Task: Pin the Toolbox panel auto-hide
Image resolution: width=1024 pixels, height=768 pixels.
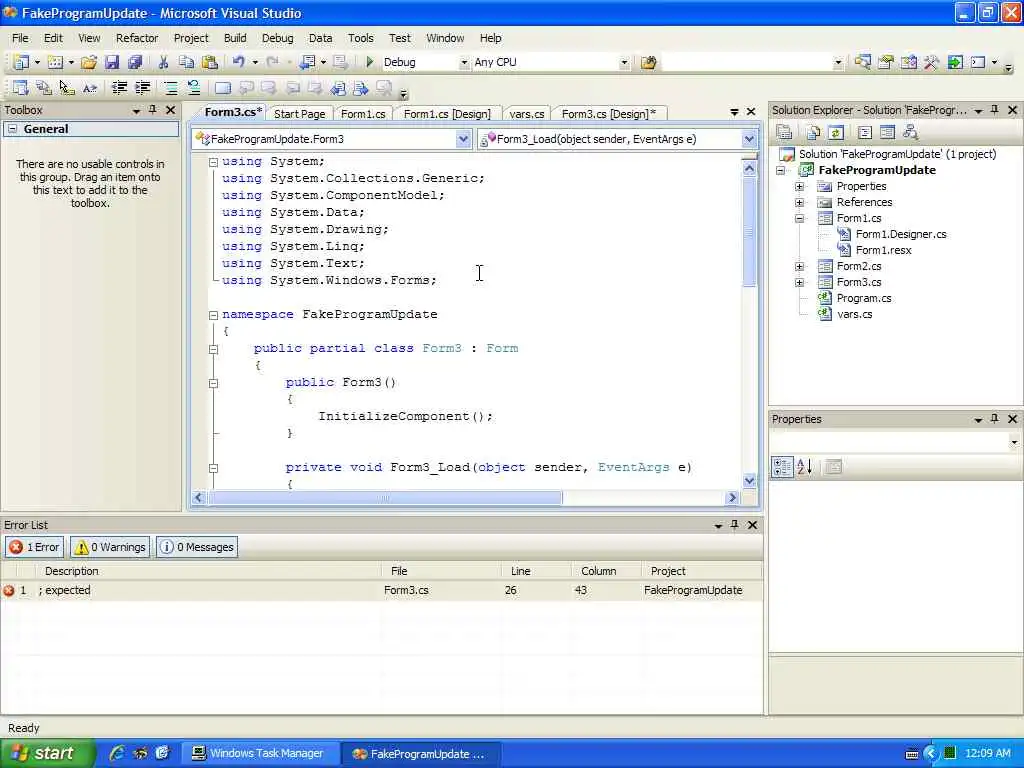Action: [x=153, y=110]
